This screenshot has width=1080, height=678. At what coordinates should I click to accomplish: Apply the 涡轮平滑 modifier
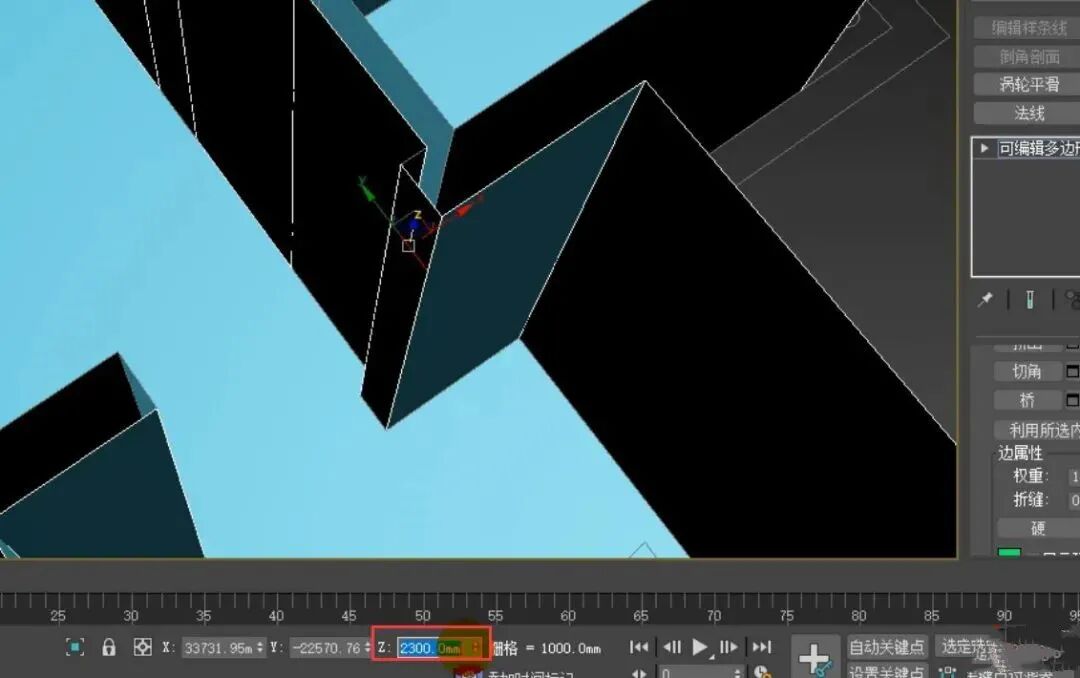click(x=1028, y=84)
